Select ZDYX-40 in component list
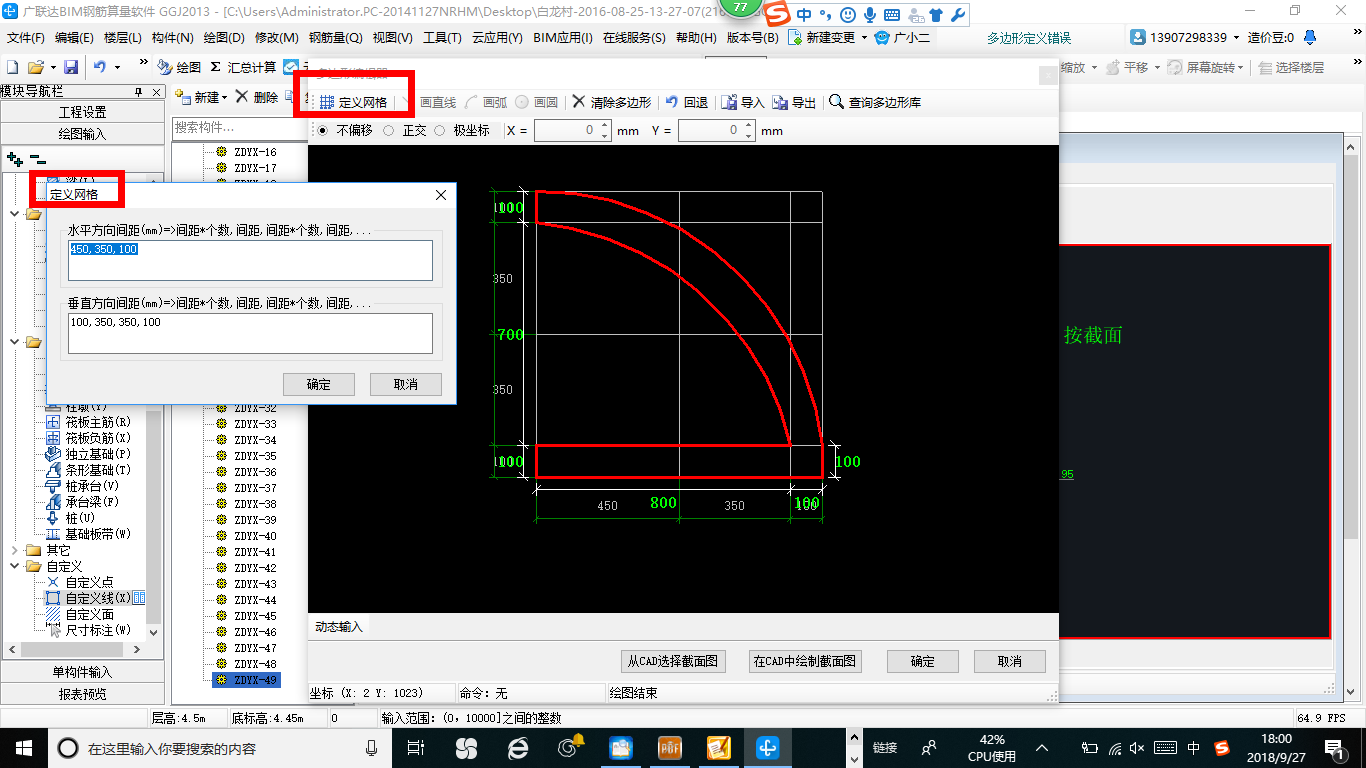Viewport: 1366px width, 768px height. [x=255, y=536]
